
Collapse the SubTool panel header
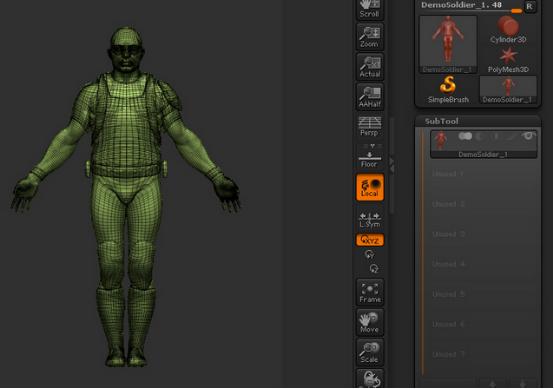point(477,121)
